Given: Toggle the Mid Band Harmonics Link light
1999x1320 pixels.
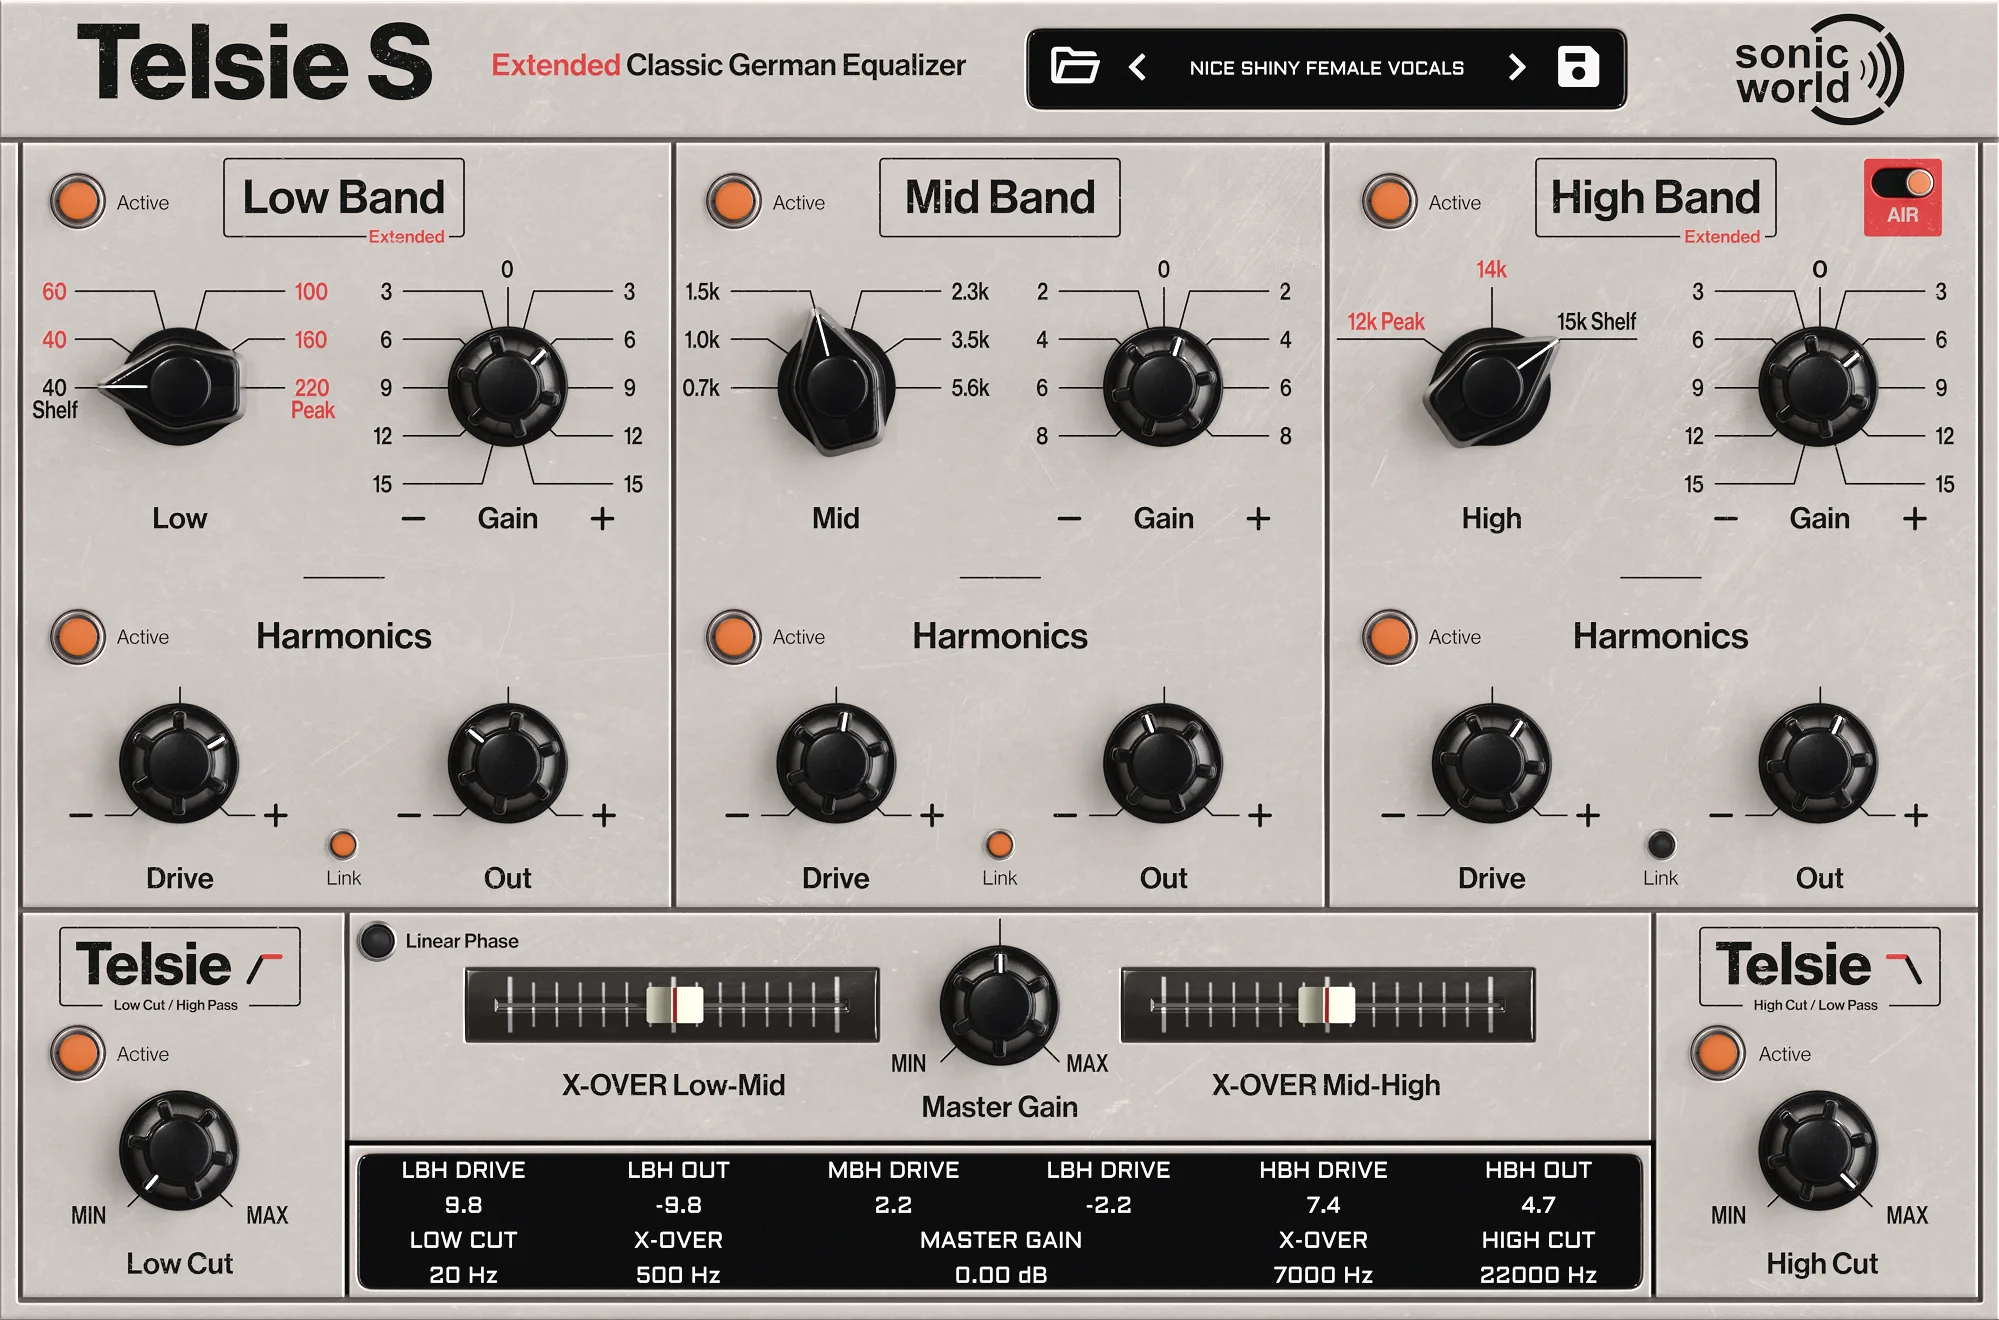Looking at the screenshot, I should point(998,846).
